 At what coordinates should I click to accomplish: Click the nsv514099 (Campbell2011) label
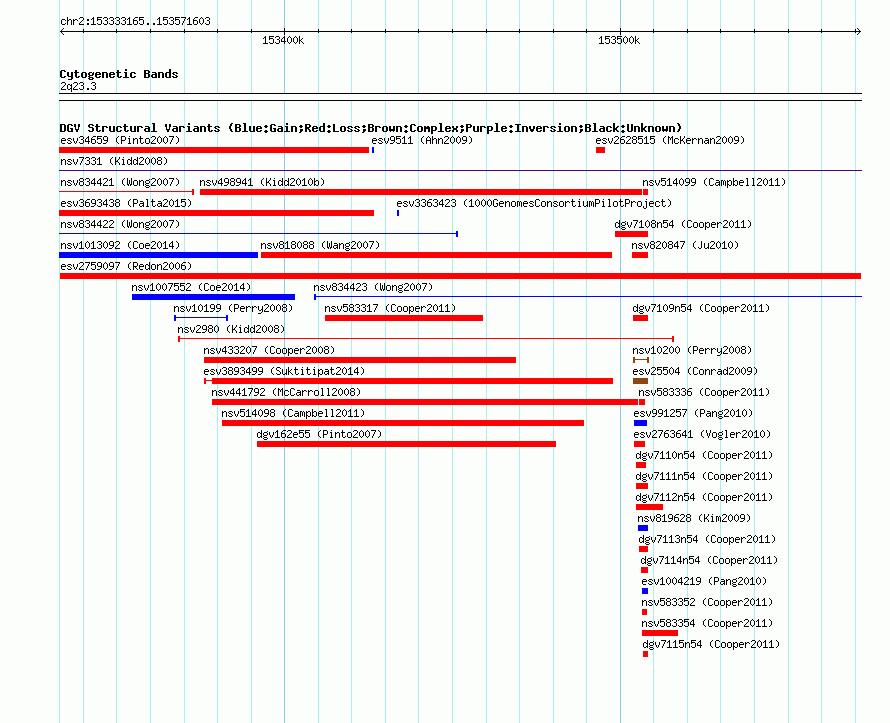pyautogui.click(x=714, y=182)
